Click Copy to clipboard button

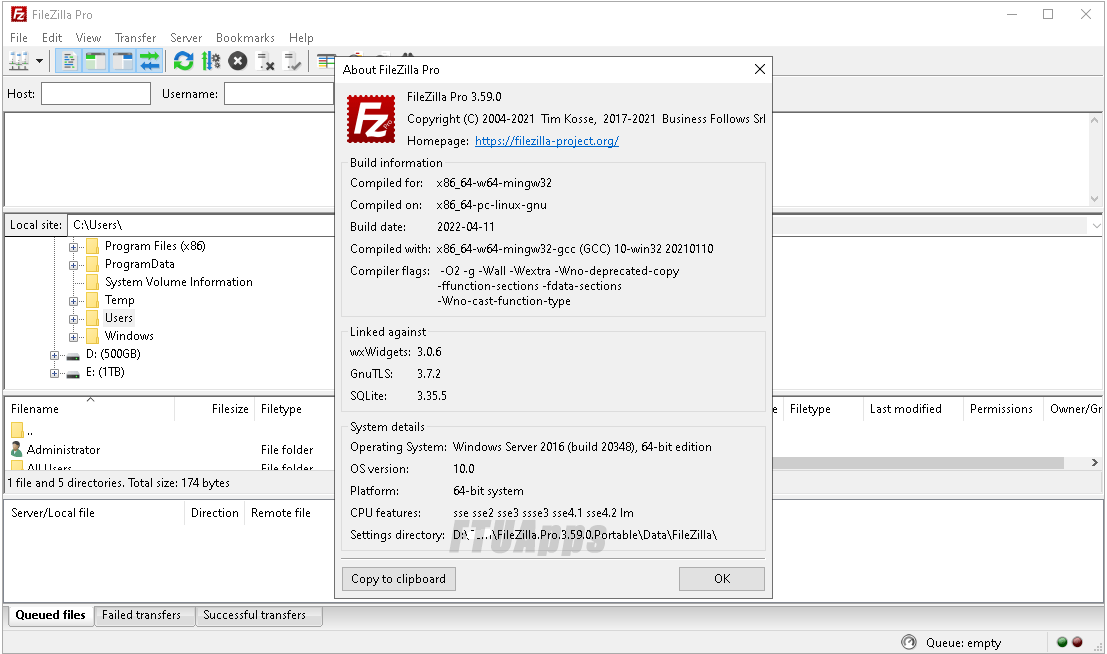(x=399, y=578)
